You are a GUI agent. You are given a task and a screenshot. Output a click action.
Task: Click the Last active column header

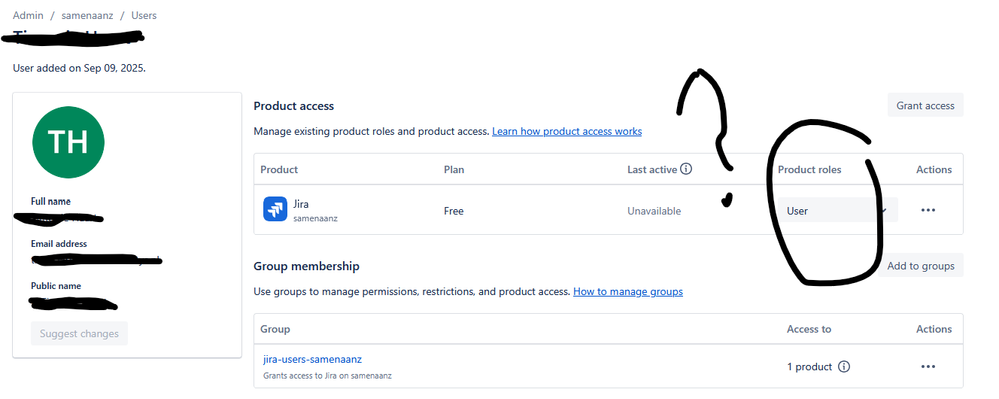tap(652, 170)
